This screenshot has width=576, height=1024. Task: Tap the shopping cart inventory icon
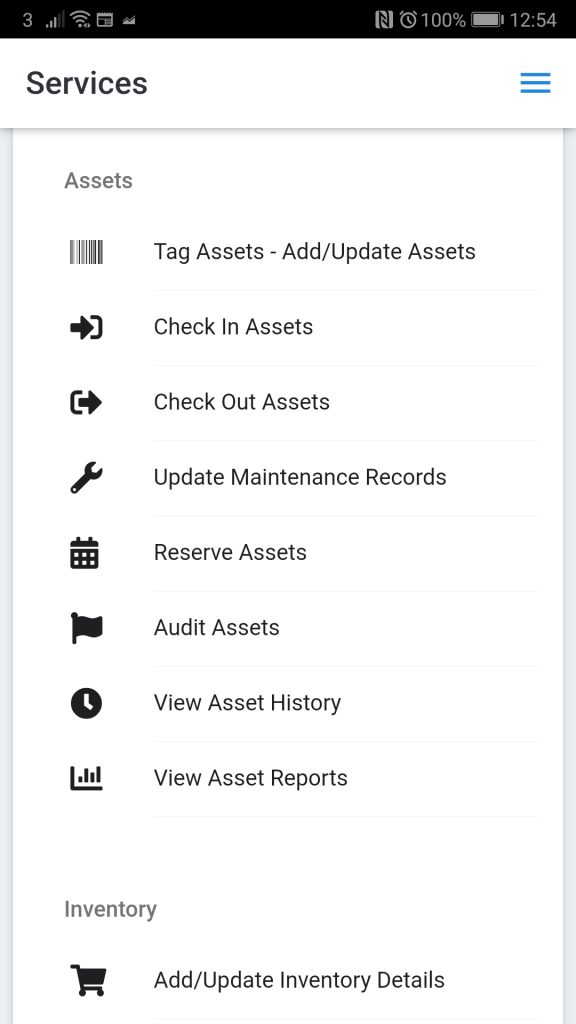click(88, 980)
